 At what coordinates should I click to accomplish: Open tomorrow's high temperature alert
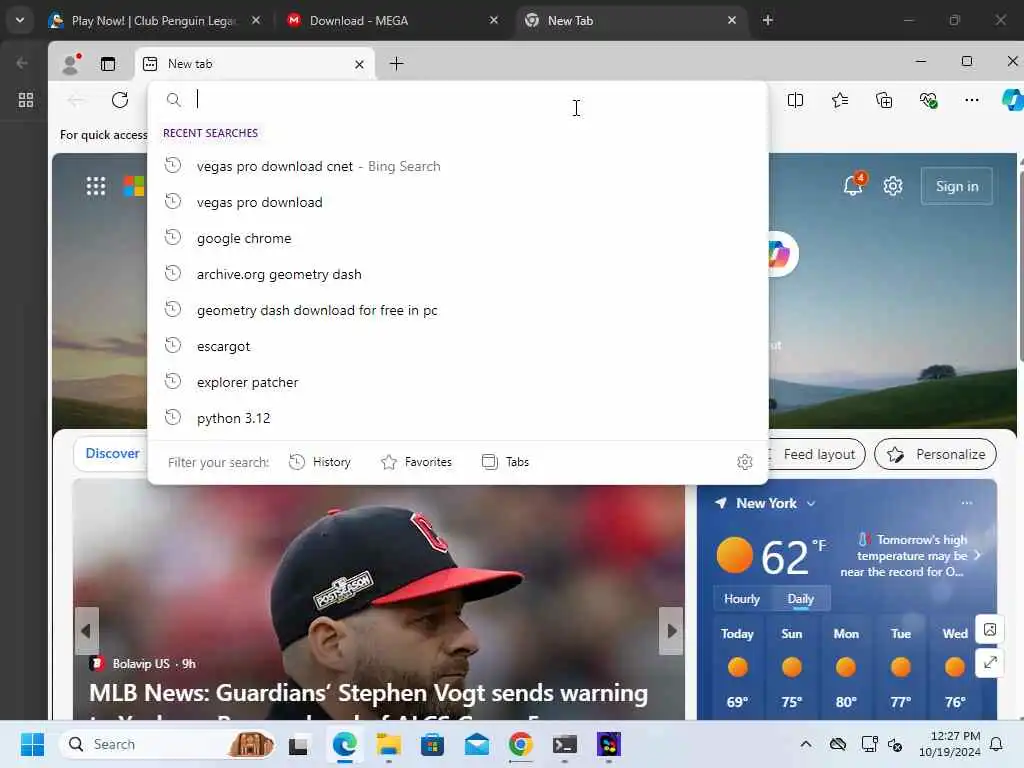911,556
